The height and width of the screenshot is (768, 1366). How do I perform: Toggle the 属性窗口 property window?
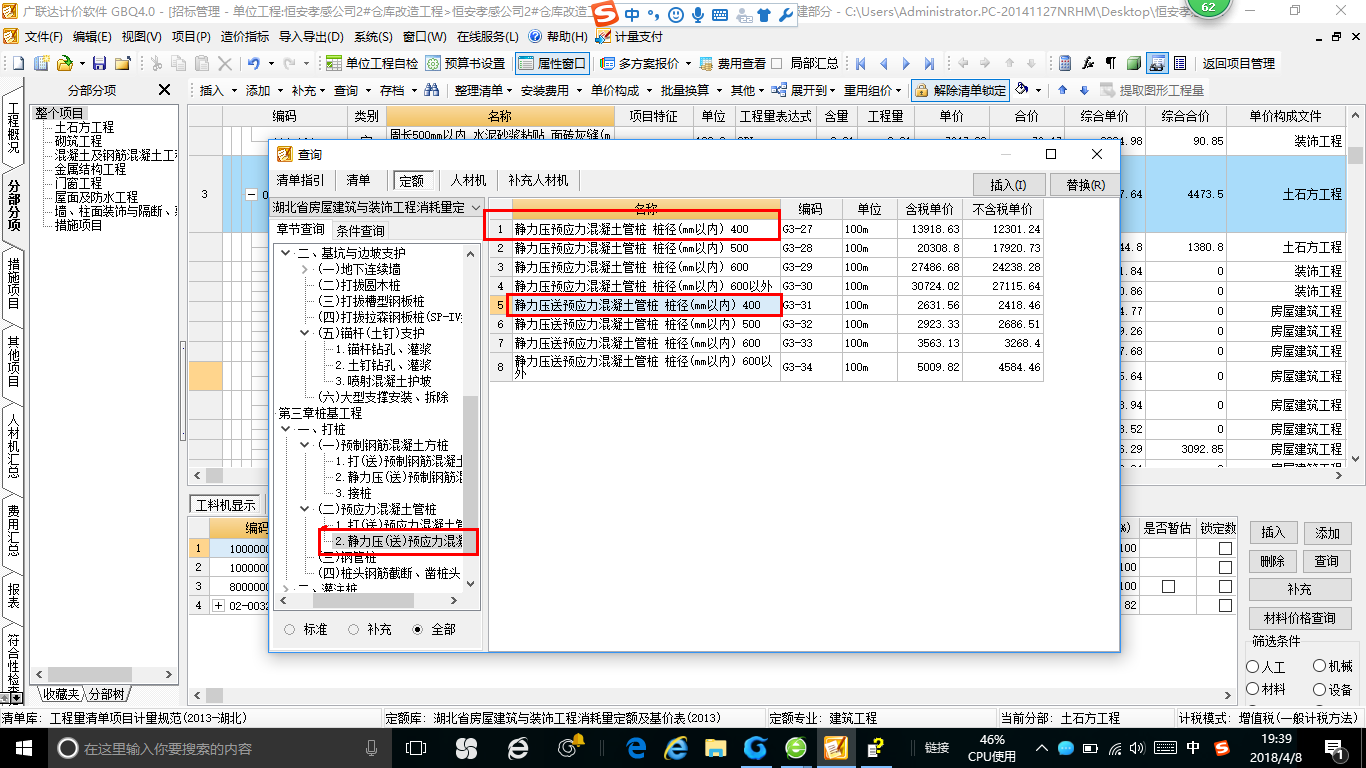(552, 63)
